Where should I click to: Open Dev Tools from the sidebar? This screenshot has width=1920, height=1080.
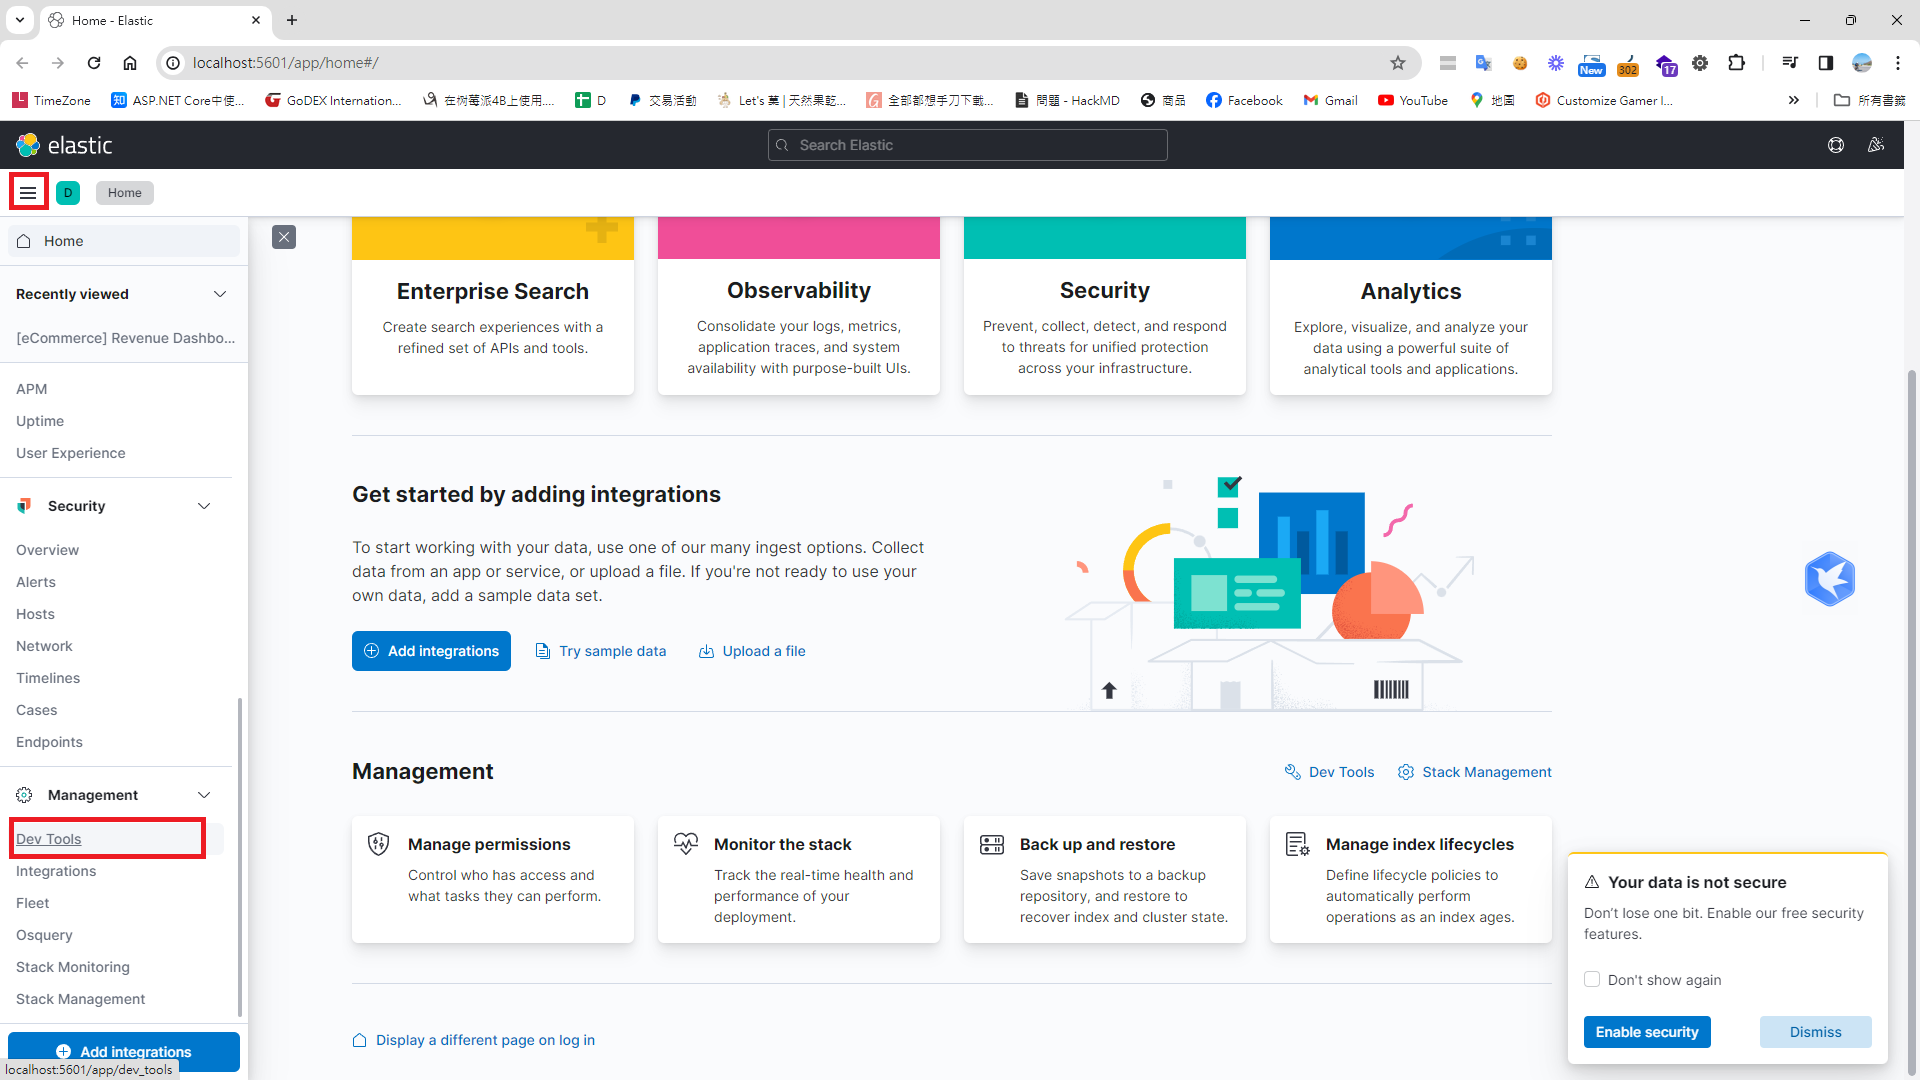pyautogui.click(x=48, y=838)
